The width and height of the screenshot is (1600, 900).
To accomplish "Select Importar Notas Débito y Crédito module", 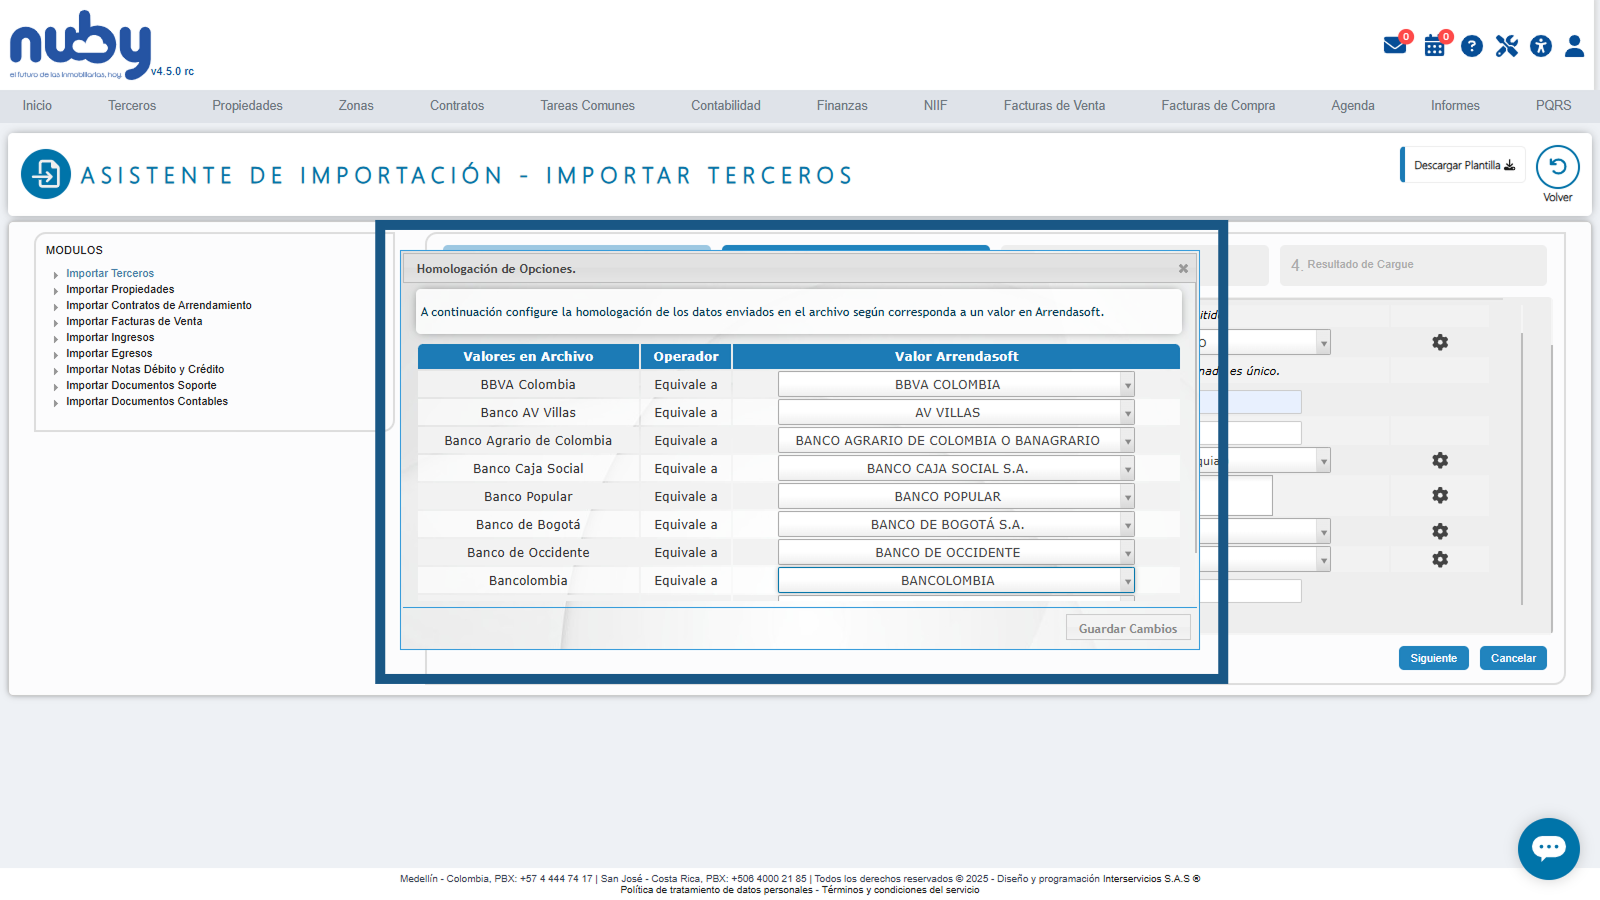I will point(145,369).
